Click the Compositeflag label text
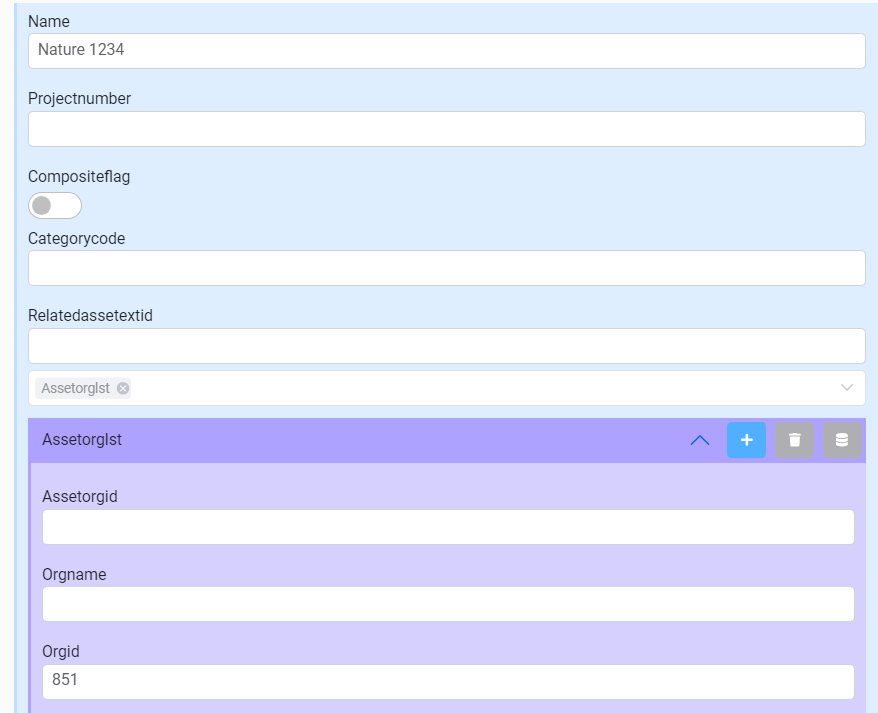The width and height of the screenshot is (878, 713). pyautogui.click(x=79, y=177)
